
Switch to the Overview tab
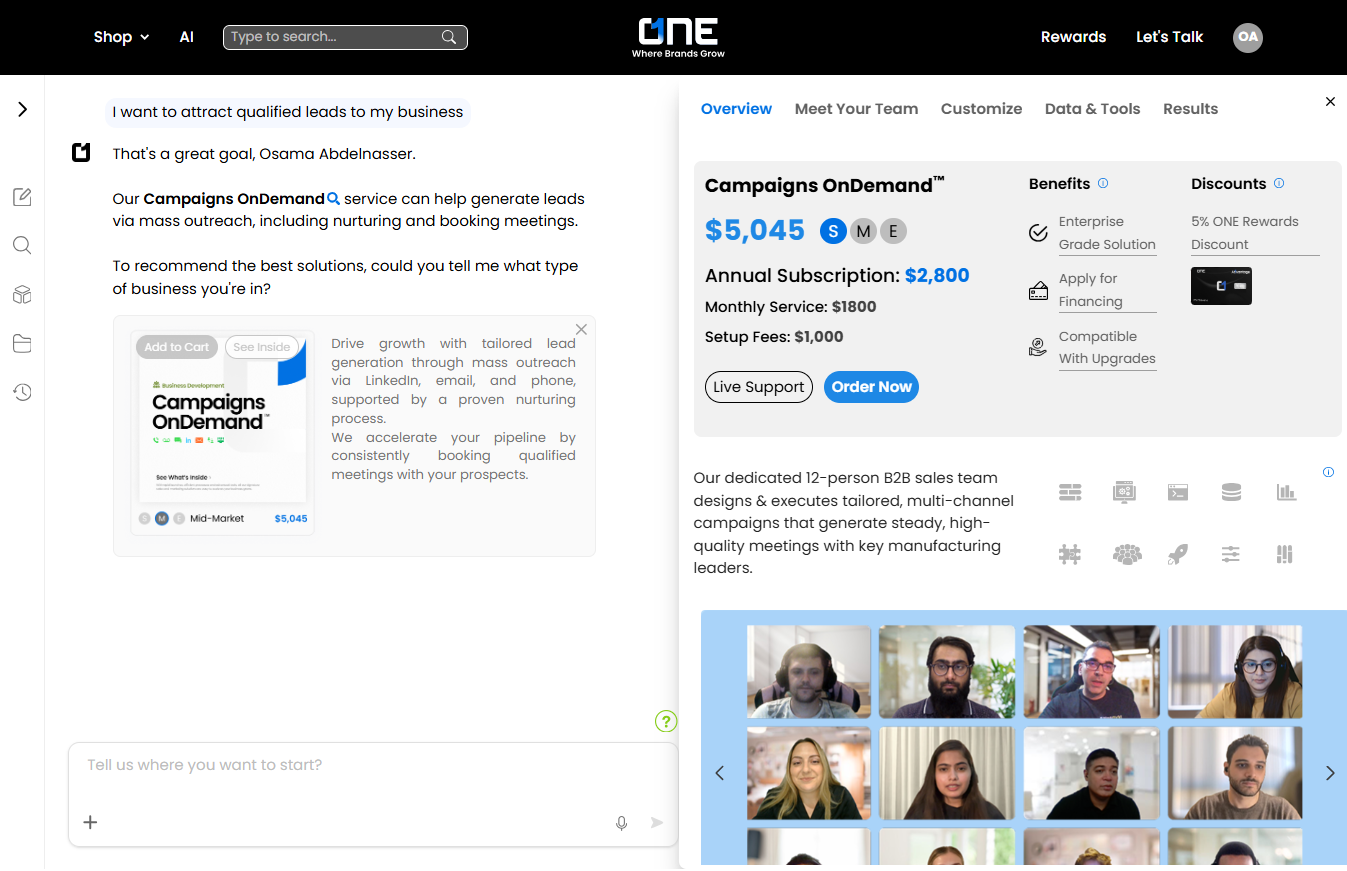pos(736,109)
